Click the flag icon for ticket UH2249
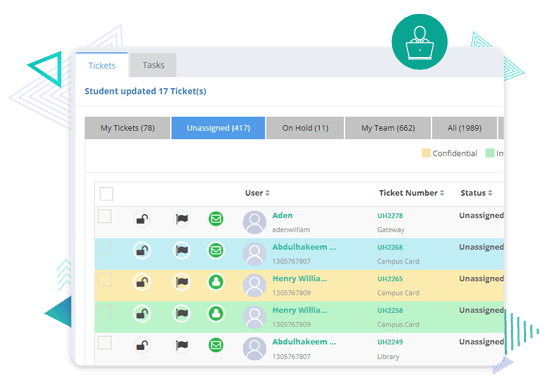 click(182, 345)
